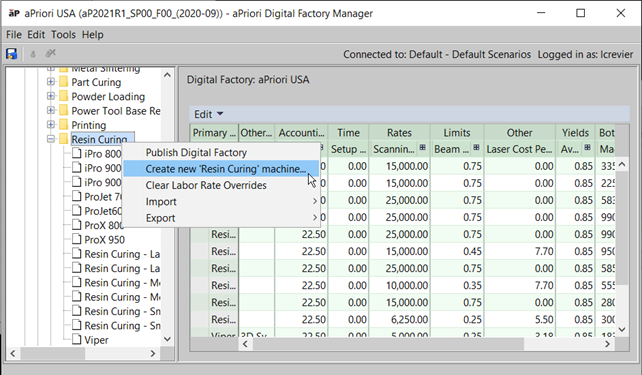The image size is (642, 375).
Task: Click the expand icon in Beam... column header
Action: coord(476,147)
